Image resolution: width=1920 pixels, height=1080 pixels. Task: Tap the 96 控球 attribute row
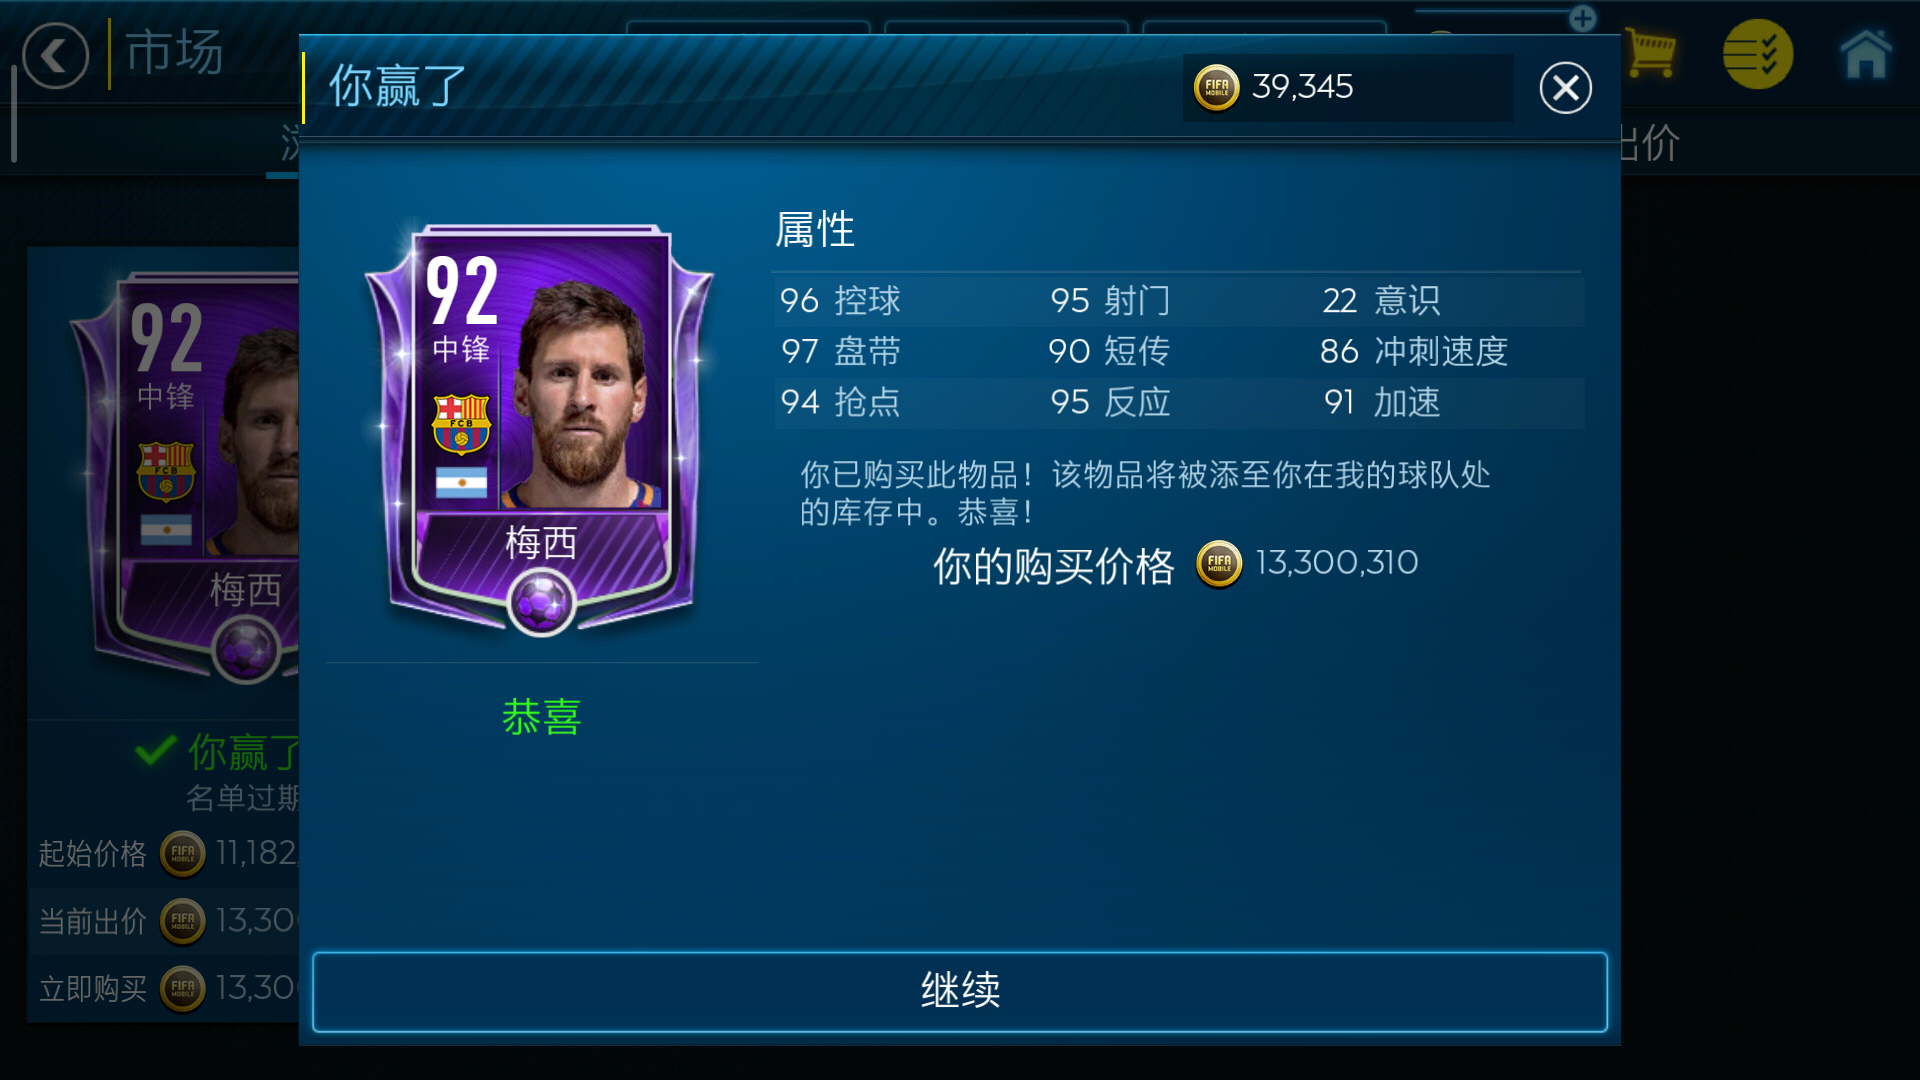coord(840,300)
